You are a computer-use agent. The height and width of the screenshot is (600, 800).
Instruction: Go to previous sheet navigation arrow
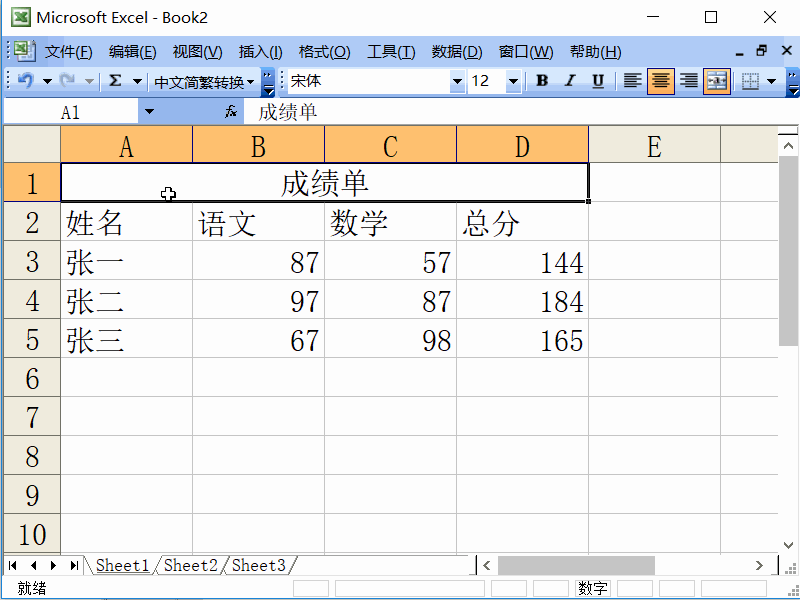34,565
